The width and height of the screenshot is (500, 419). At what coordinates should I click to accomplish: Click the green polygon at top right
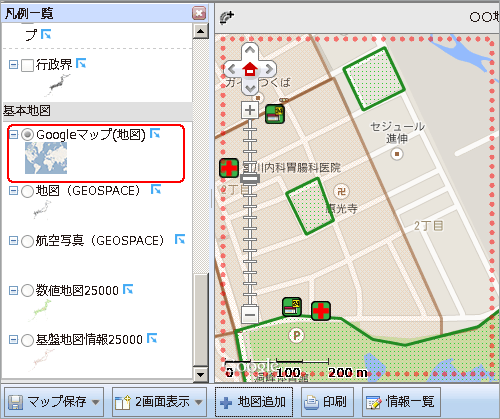374,79
